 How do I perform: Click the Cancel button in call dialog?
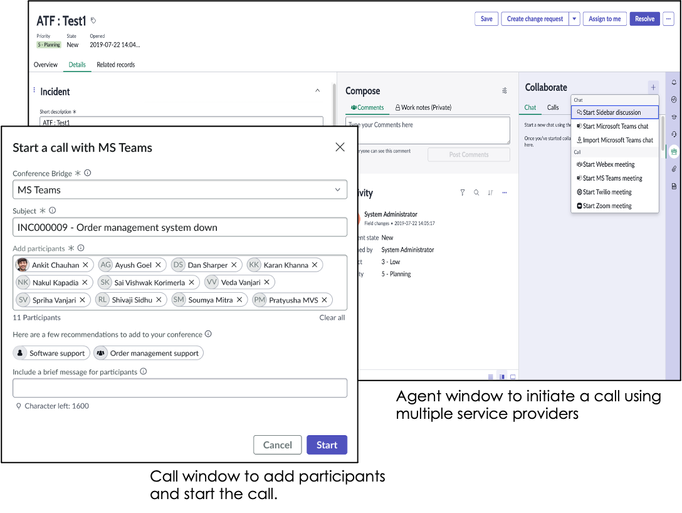click(277, 445)
